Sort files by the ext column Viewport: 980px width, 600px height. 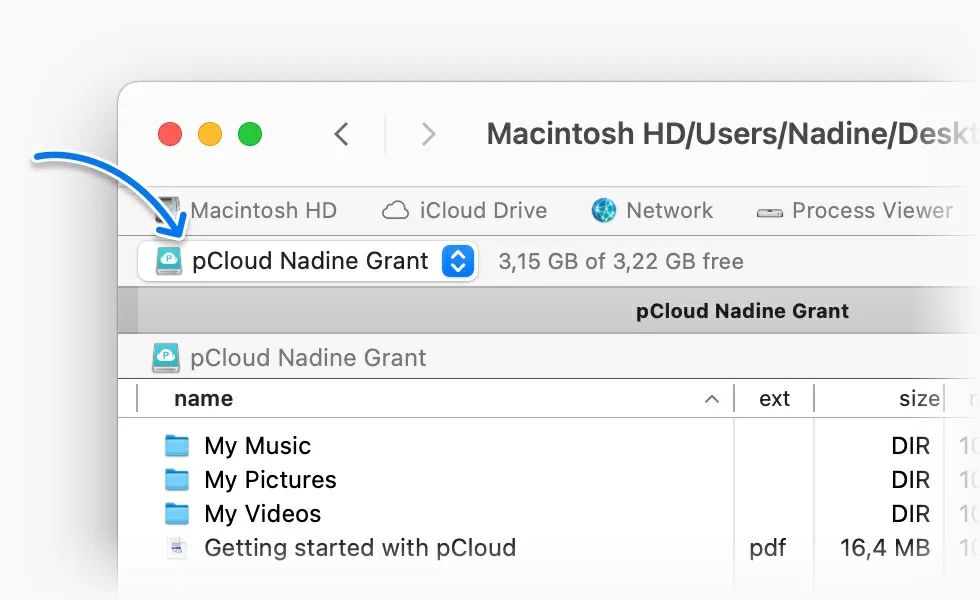pyautogui.click(x=774, y=399)
